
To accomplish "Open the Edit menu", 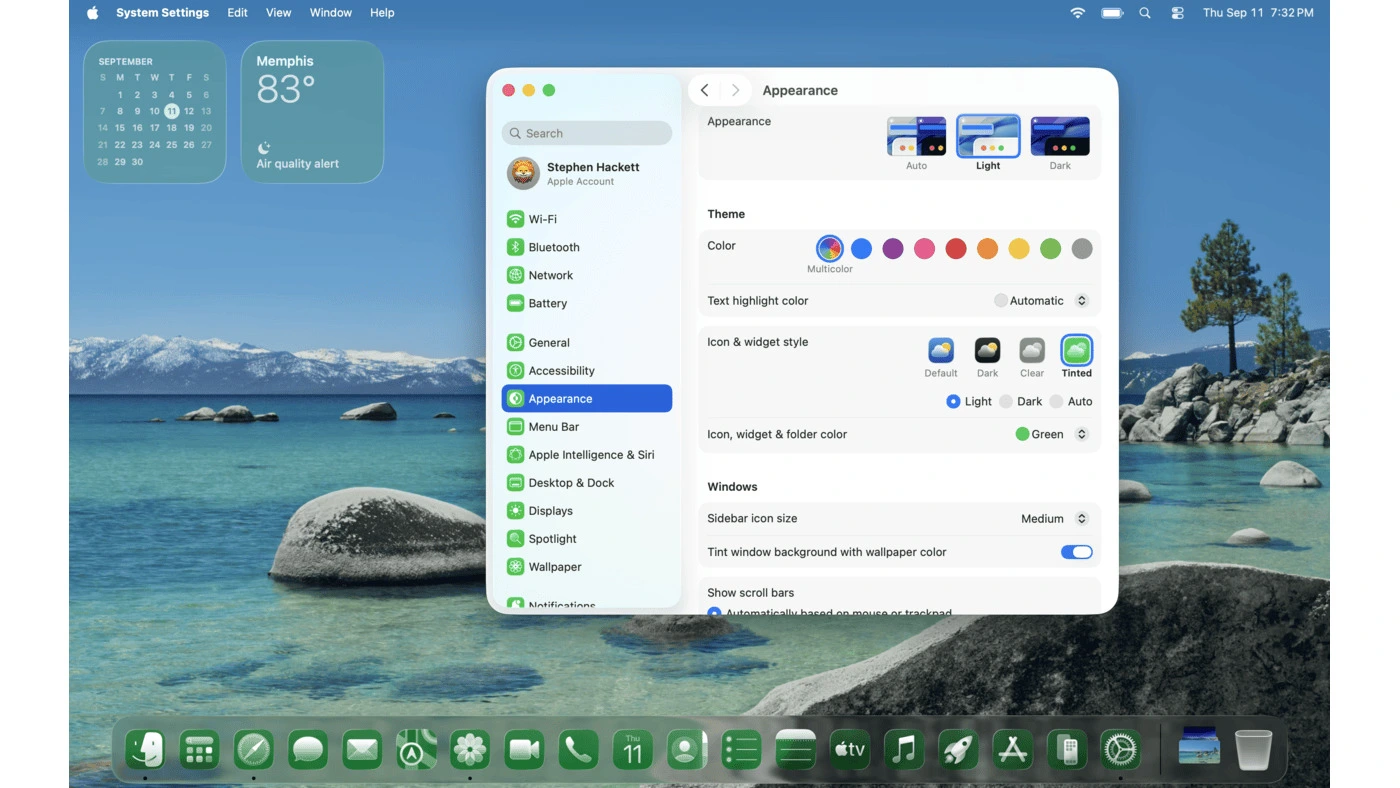I will pos(237,13).
